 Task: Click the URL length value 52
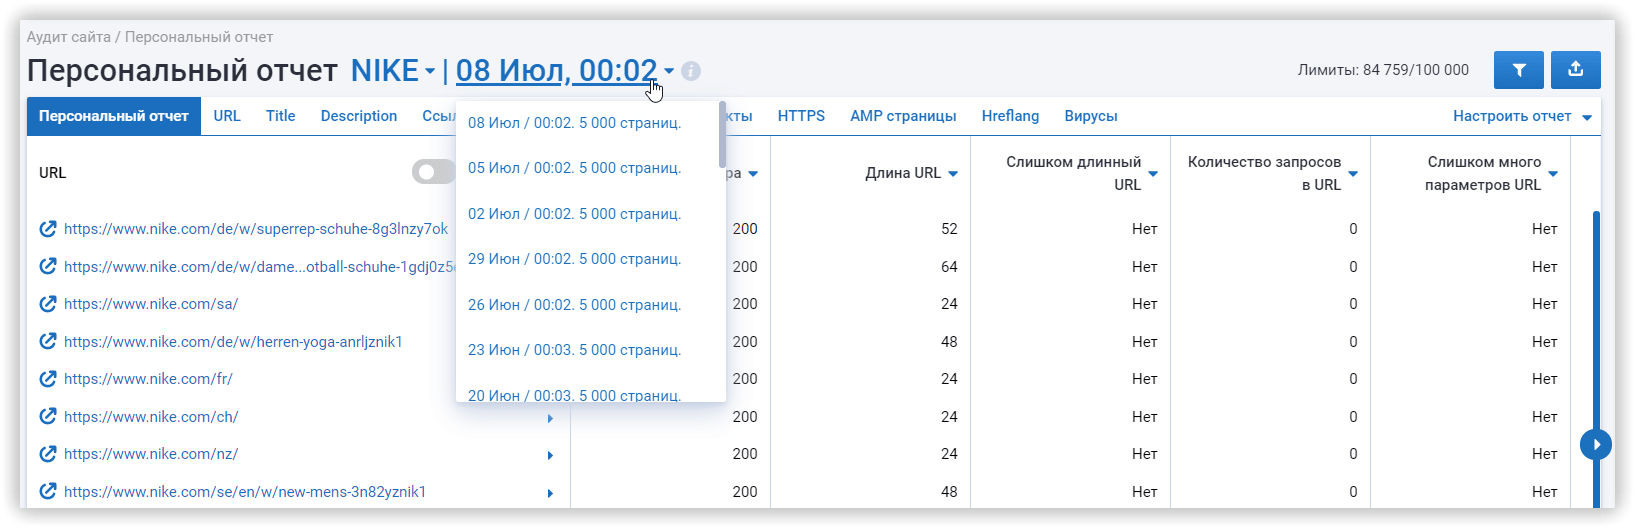(949, 229)
